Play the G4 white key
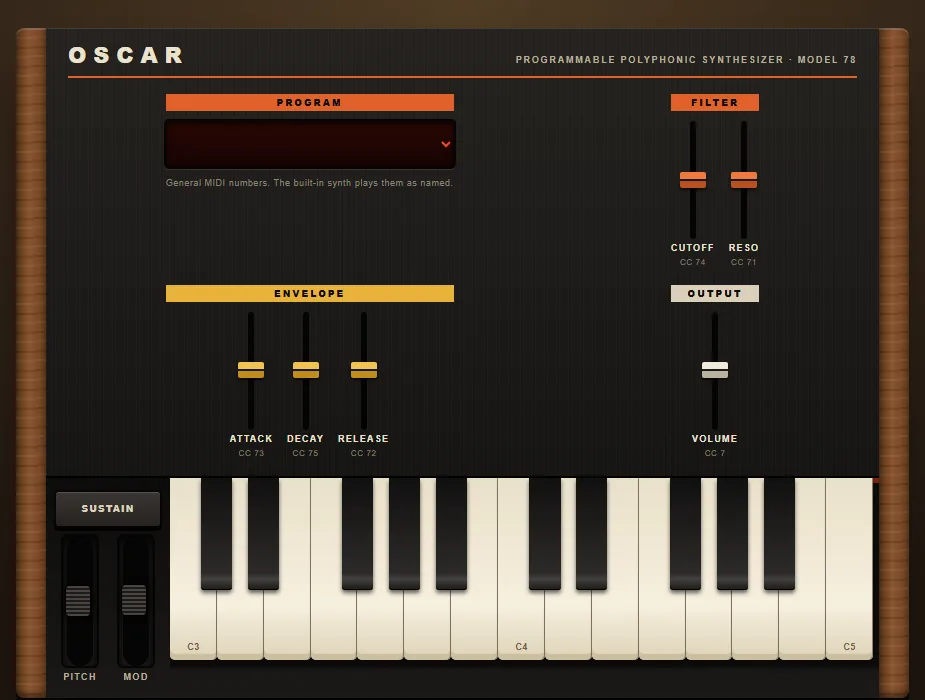Screen dimensions: 925x700 click(x=708, y=625)
